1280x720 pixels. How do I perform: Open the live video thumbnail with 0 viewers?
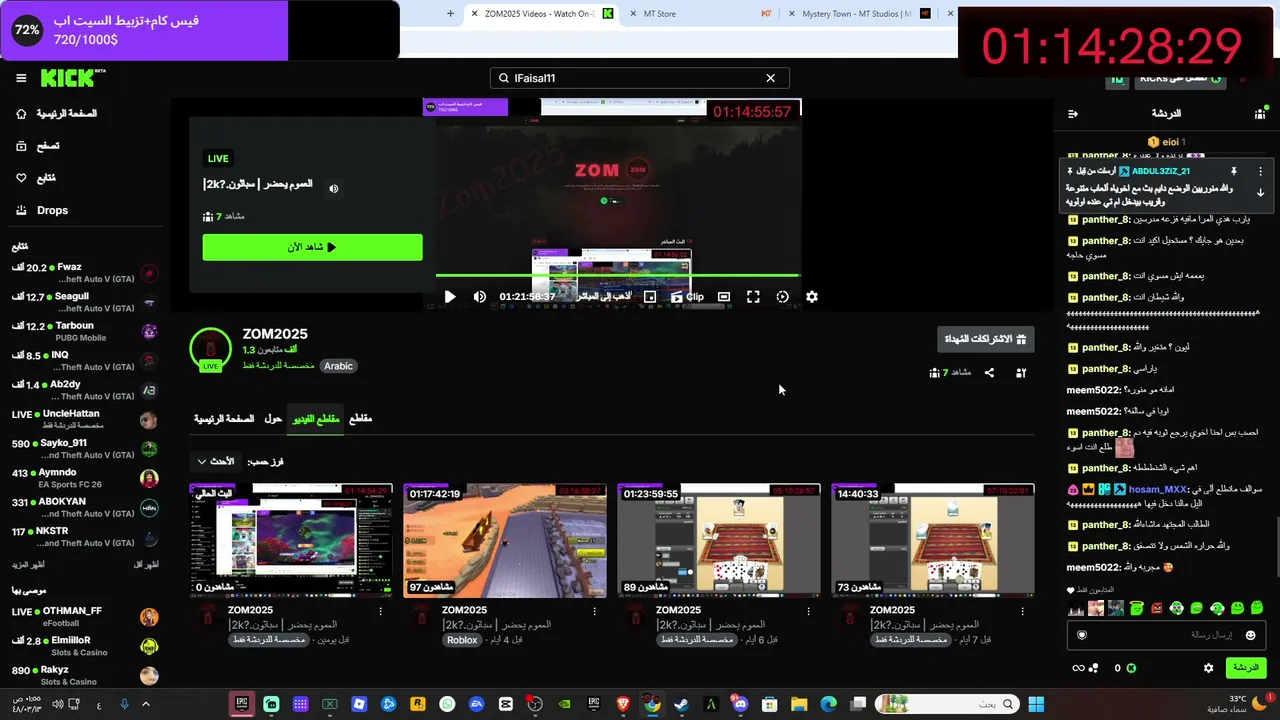pyautogui.click(x=291, y=541)
